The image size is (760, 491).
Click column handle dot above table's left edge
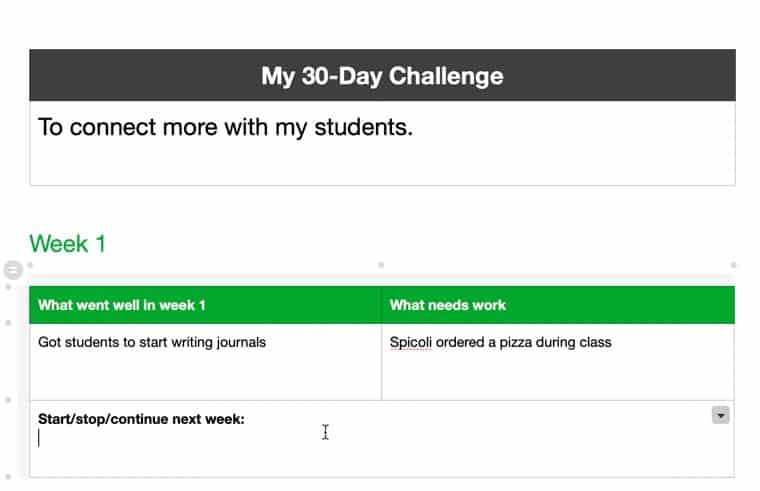[30, 265]
